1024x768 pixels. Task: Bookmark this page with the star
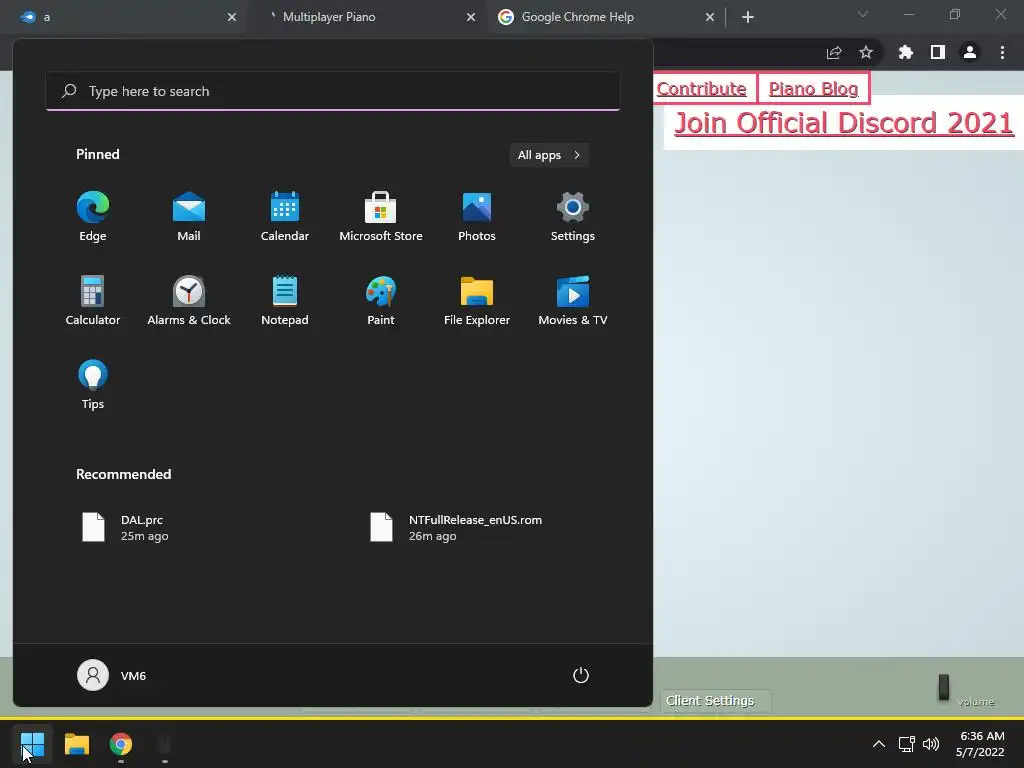pos(866,52)
